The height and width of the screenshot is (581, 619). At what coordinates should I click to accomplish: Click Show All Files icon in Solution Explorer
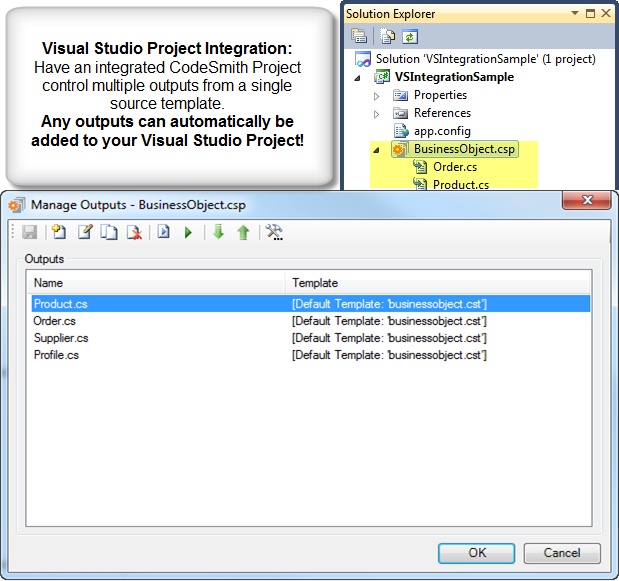387,36
